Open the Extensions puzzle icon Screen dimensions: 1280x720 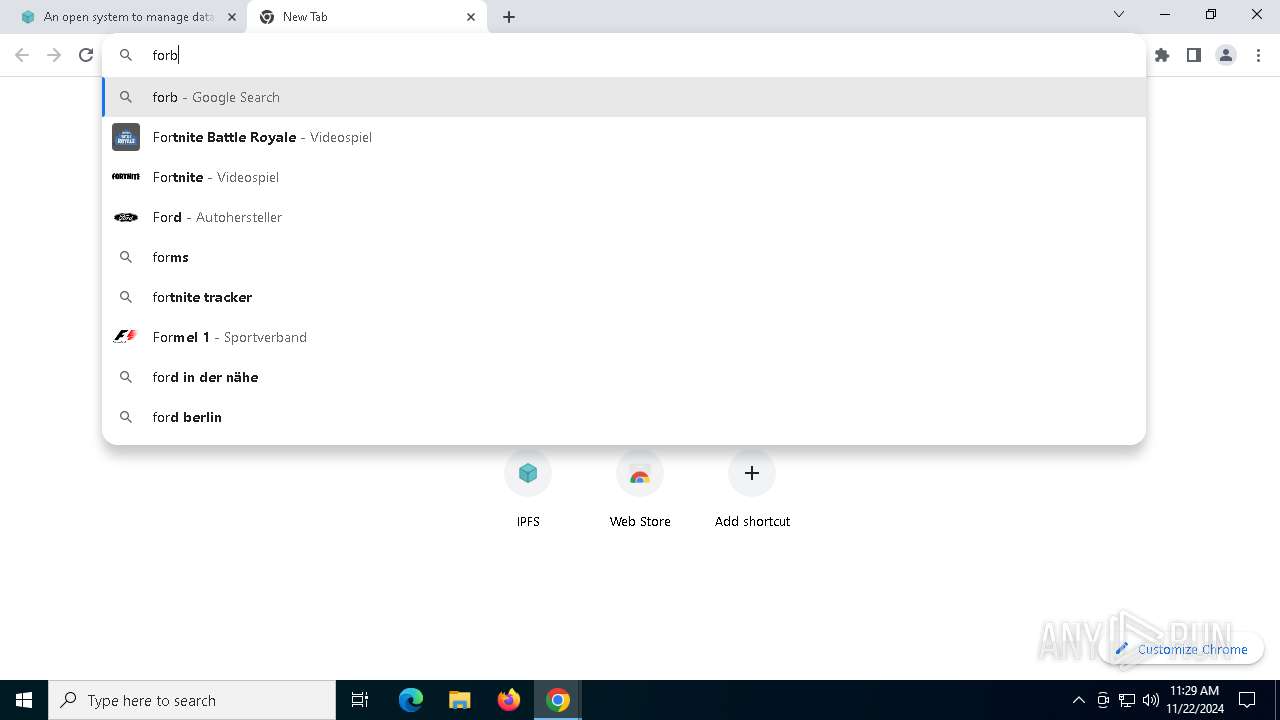pyautogui.click(x=1162, y=55)
